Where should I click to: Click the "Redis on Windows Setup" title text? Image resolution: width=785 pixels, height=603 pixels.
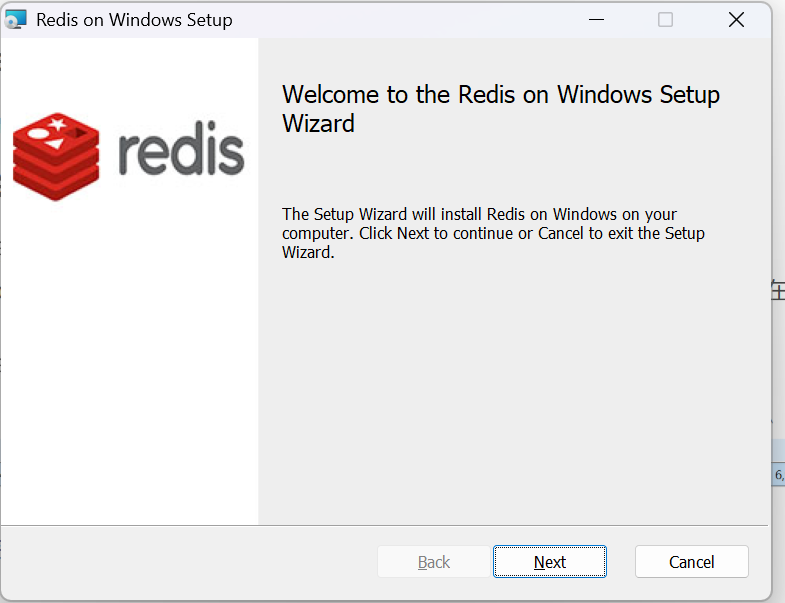pyautogui.click(x=134, y=20)
